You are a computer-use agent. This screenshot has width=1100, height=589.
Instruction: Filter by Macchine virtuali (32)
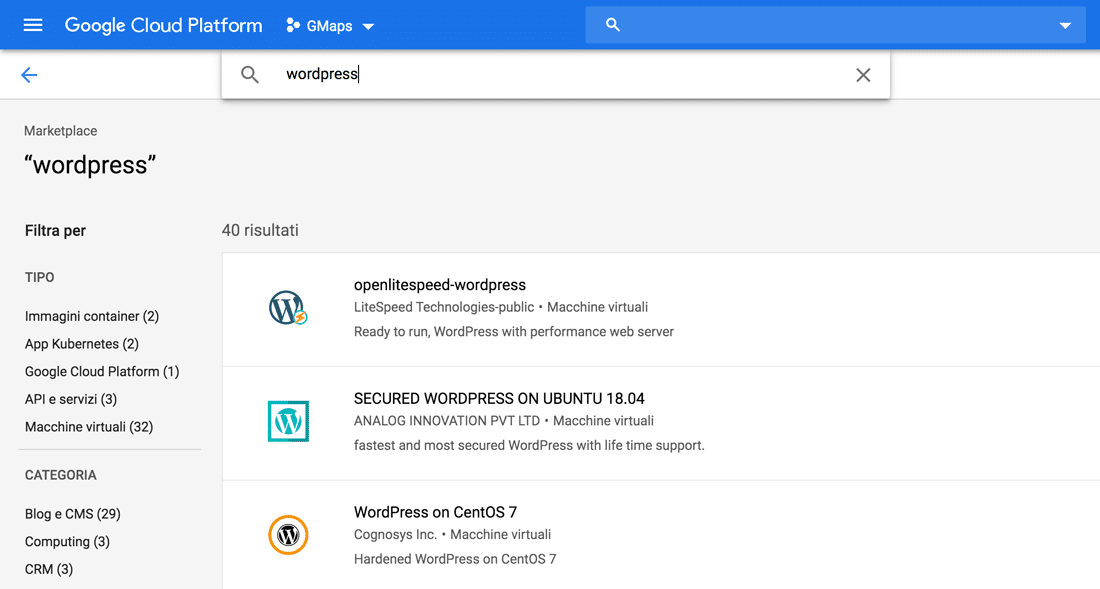tap(89, 427)
